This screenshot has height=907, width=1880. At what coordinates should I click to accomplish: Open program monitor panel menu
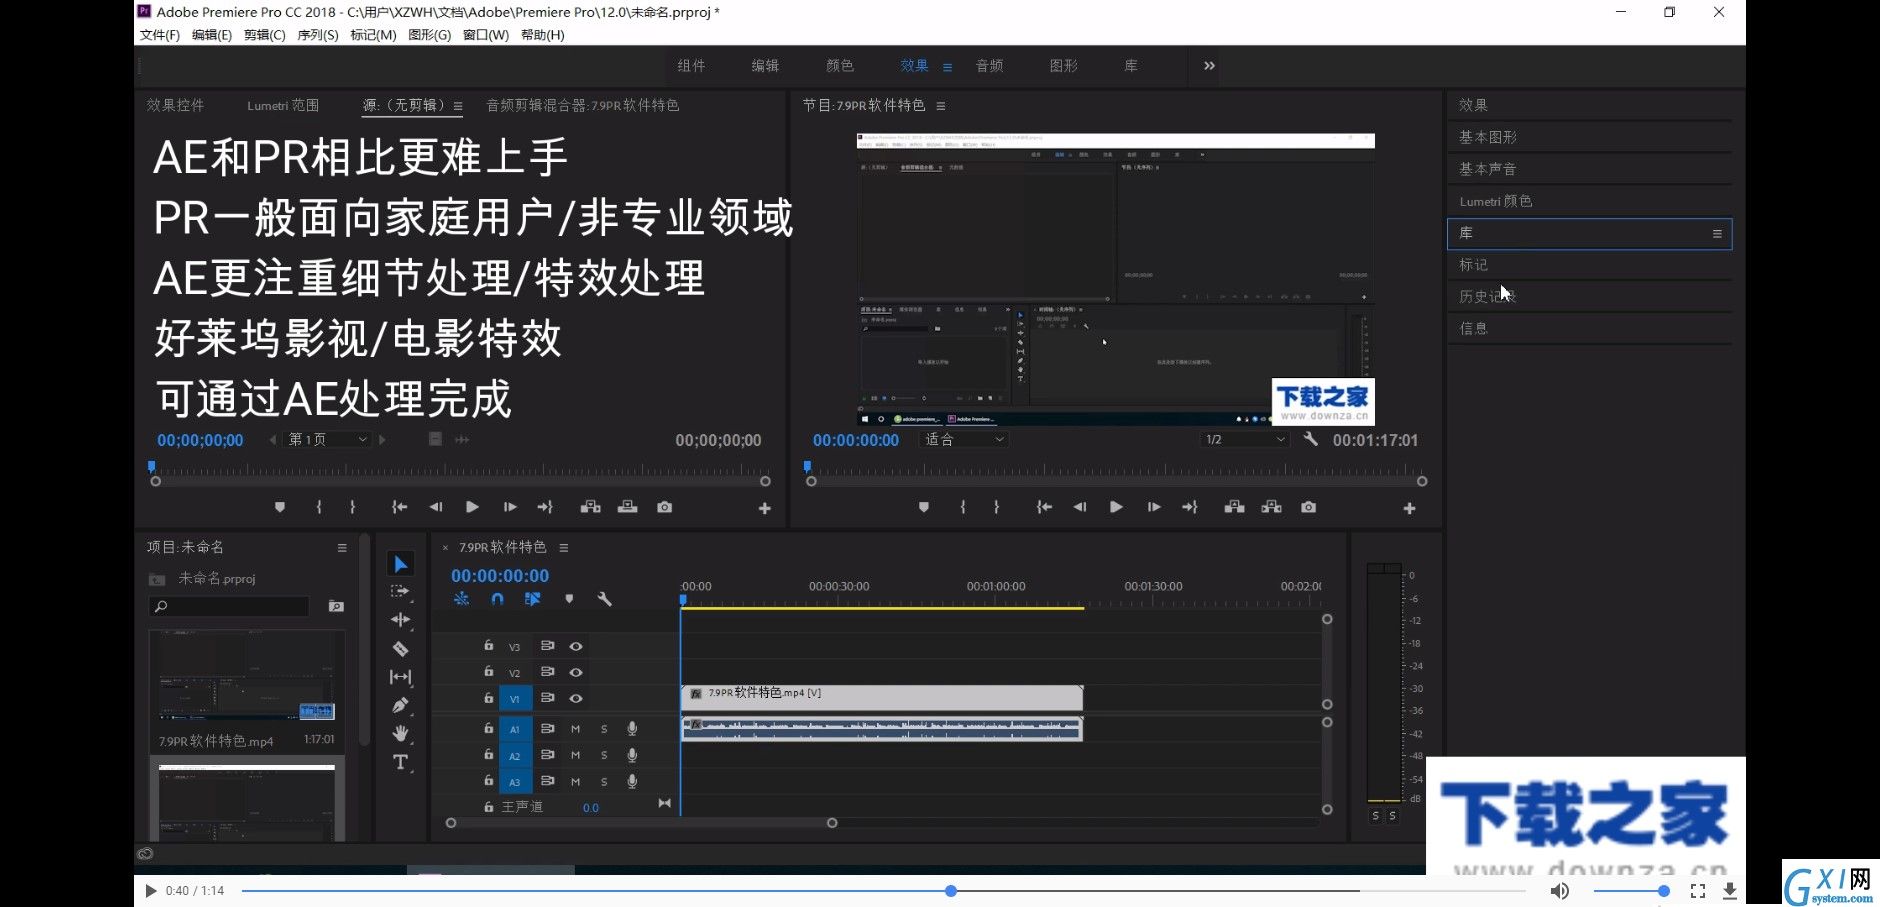pyautogui.click(x=941, y=106)
